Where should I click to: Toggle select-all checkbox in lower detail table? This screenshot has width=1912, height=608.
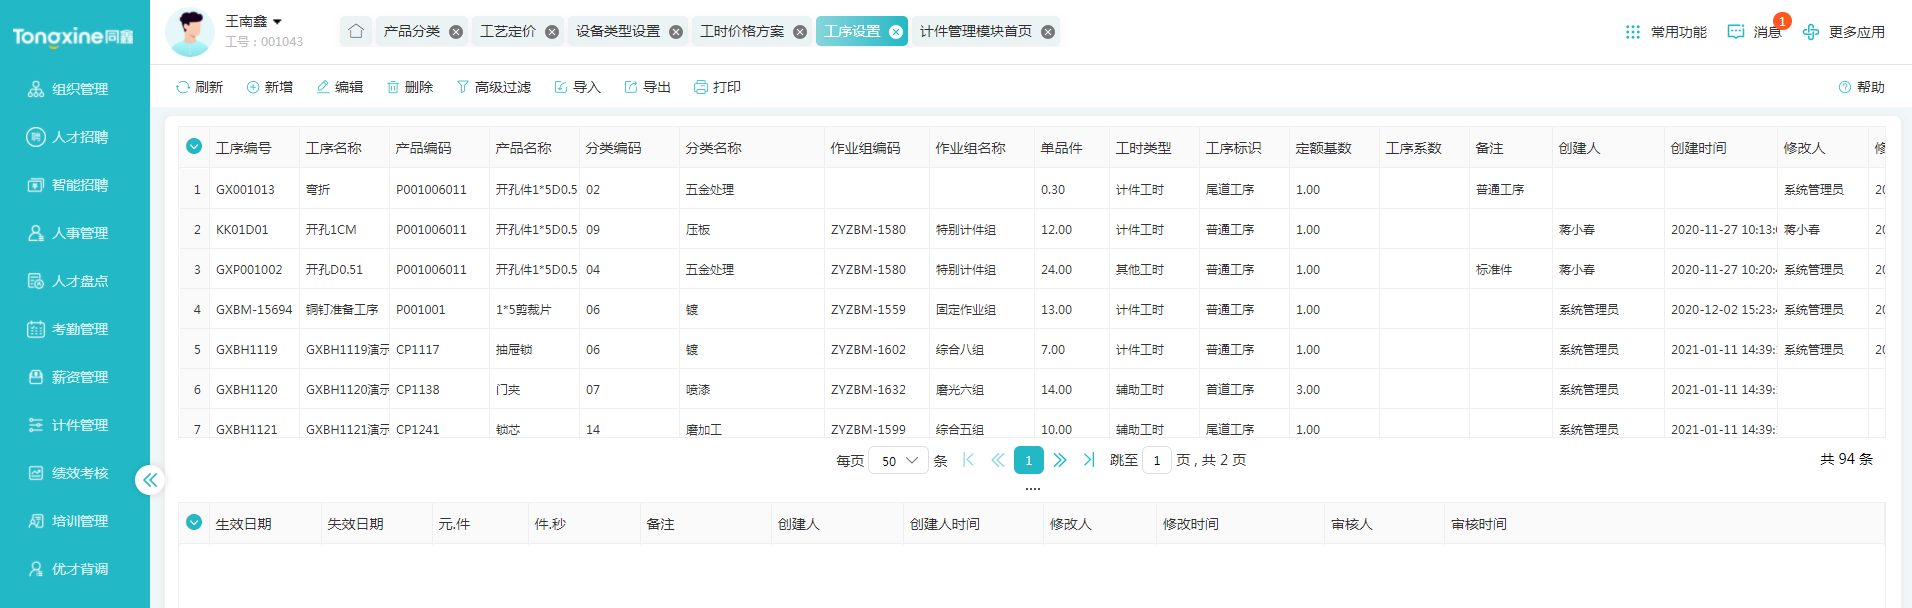click(194, 523)
